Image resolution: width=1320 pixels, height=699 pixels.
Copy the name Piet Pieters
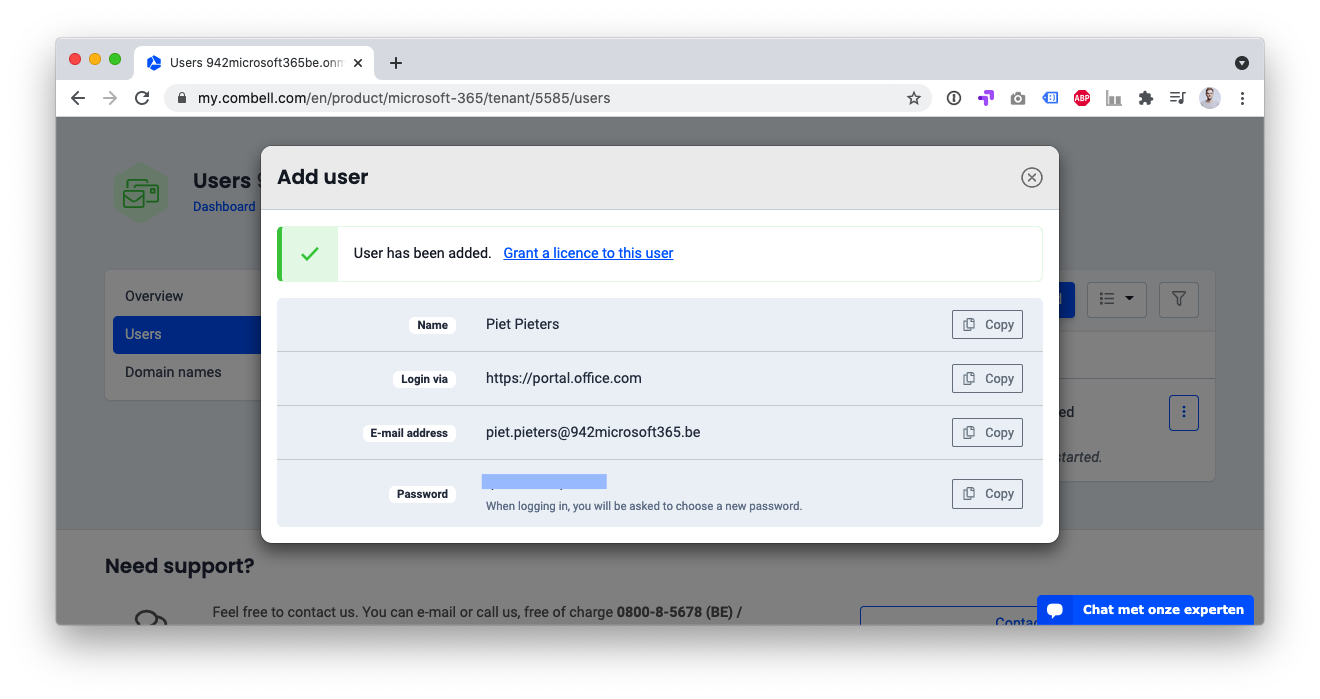[987, 325]
